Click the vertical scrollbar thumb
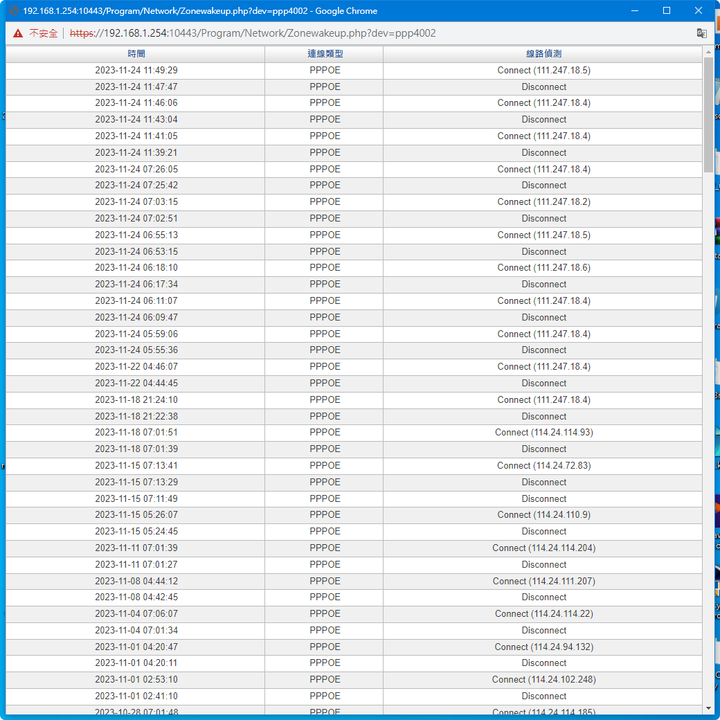The height and width of the screenshot is (720, 720). [x=708, y=115]
